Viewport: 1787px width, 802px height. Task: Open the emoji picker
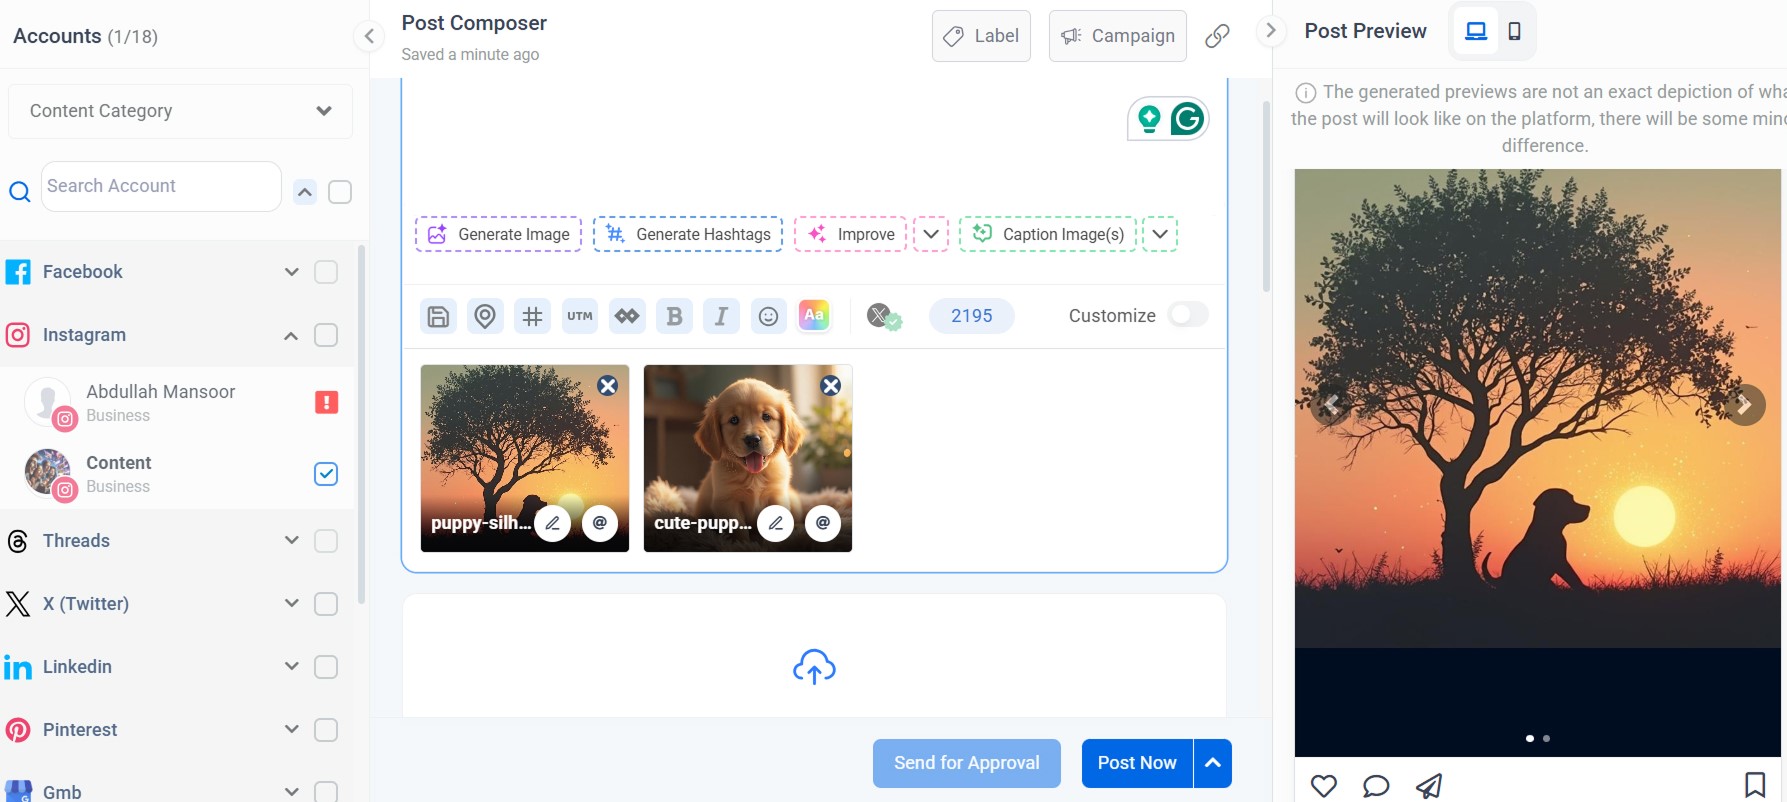point(768,317)
